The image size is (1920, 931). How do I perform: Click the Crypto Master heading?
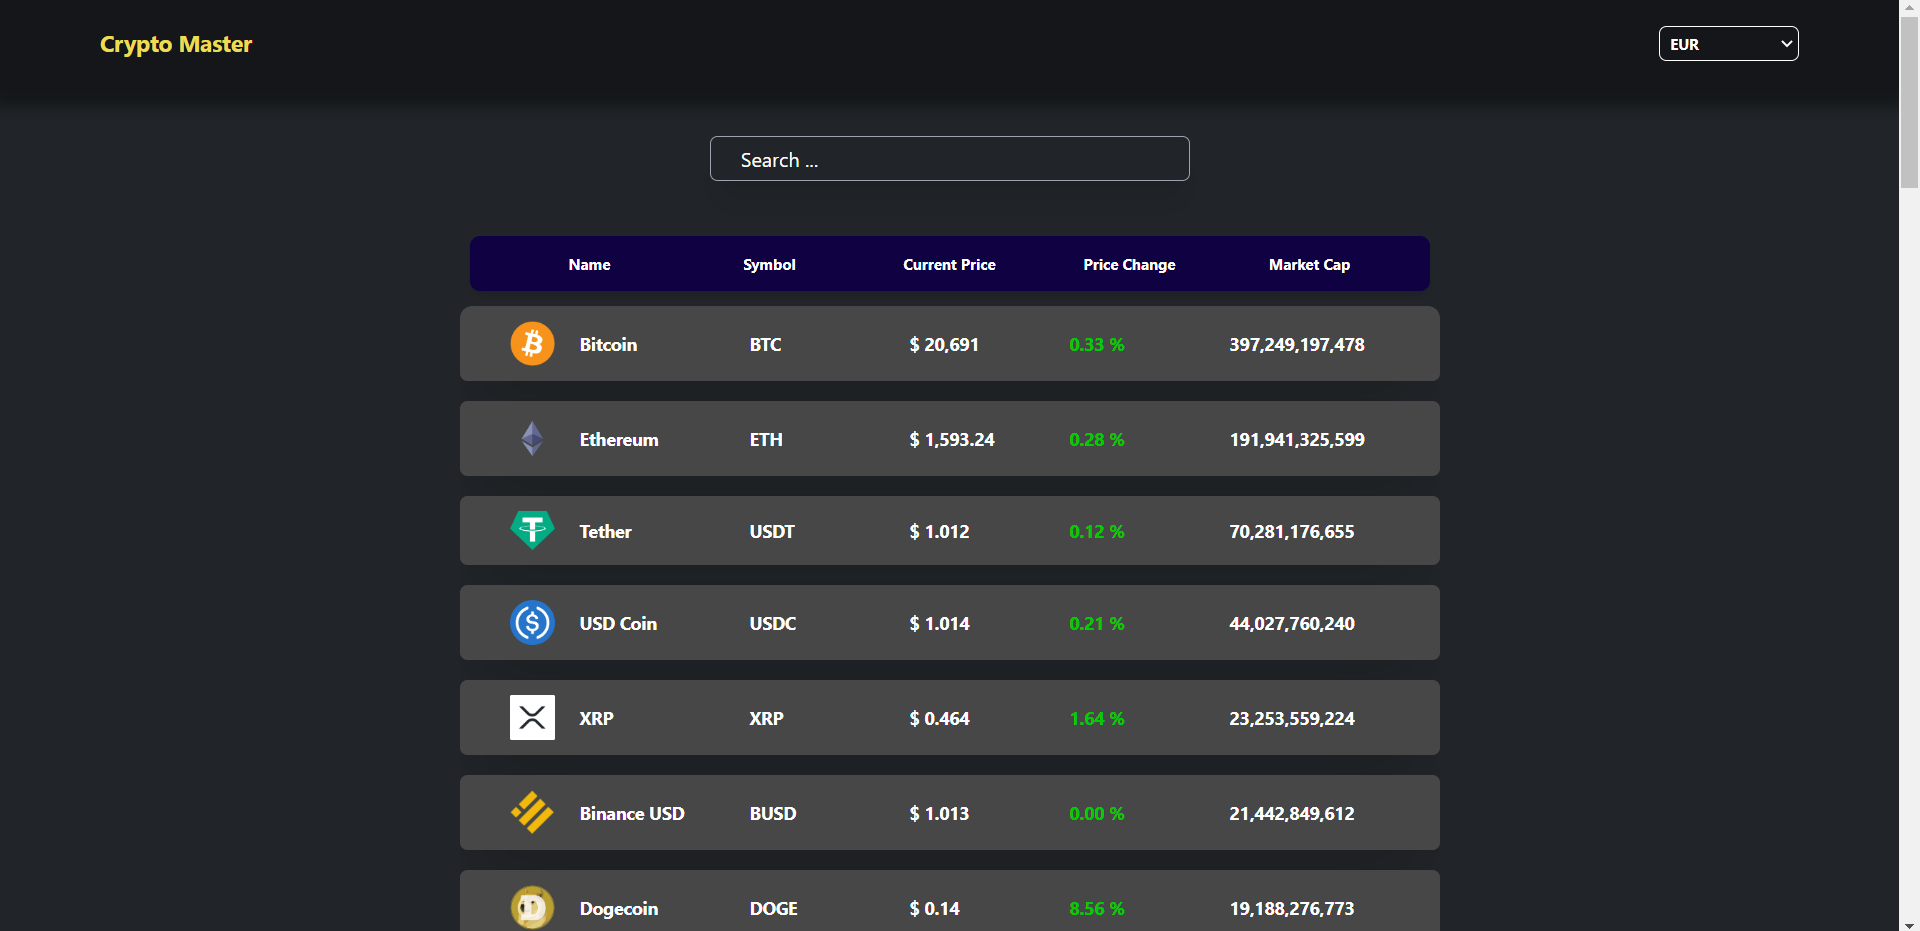[176, 43]
